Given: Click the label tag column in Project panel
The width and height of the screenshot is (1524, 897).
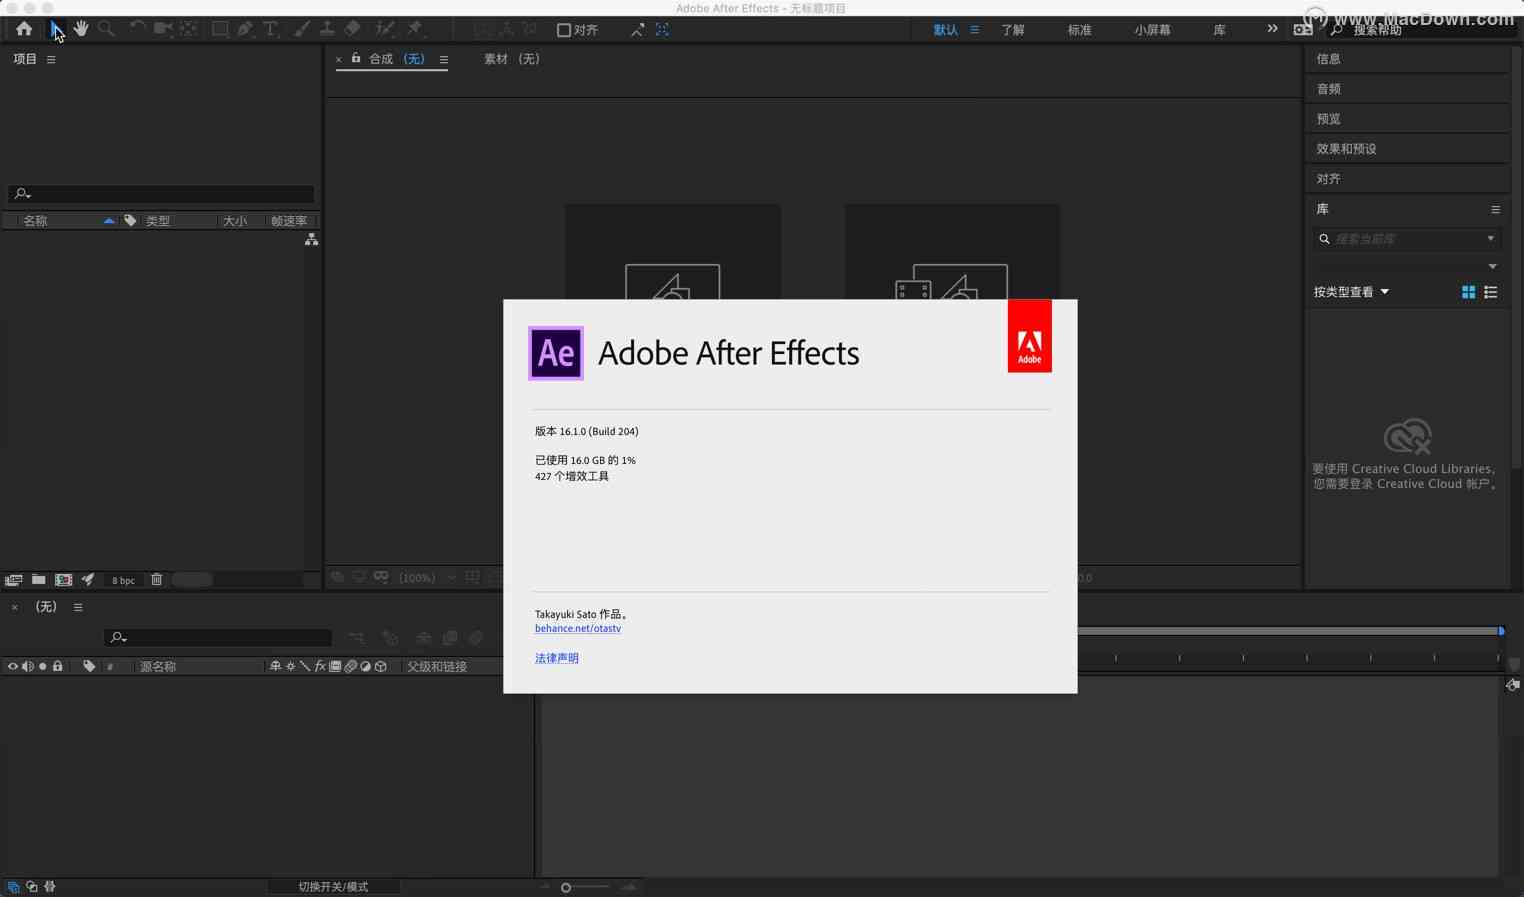Looking at the screenshot, I should [130, 221].
